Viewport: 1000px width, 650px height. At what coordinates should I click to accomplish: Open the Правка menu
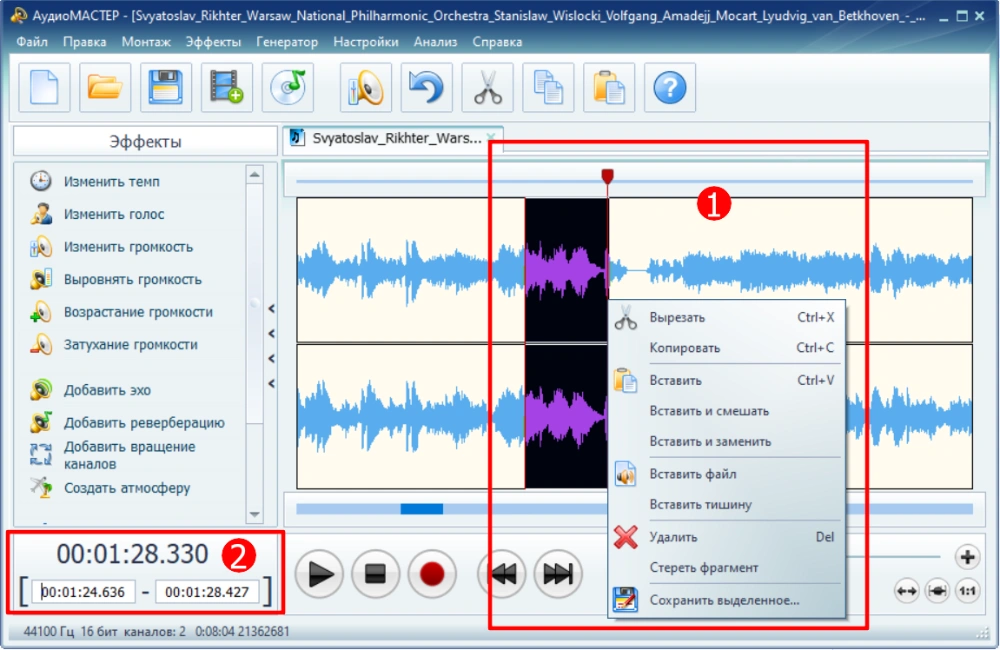point(84,42)
